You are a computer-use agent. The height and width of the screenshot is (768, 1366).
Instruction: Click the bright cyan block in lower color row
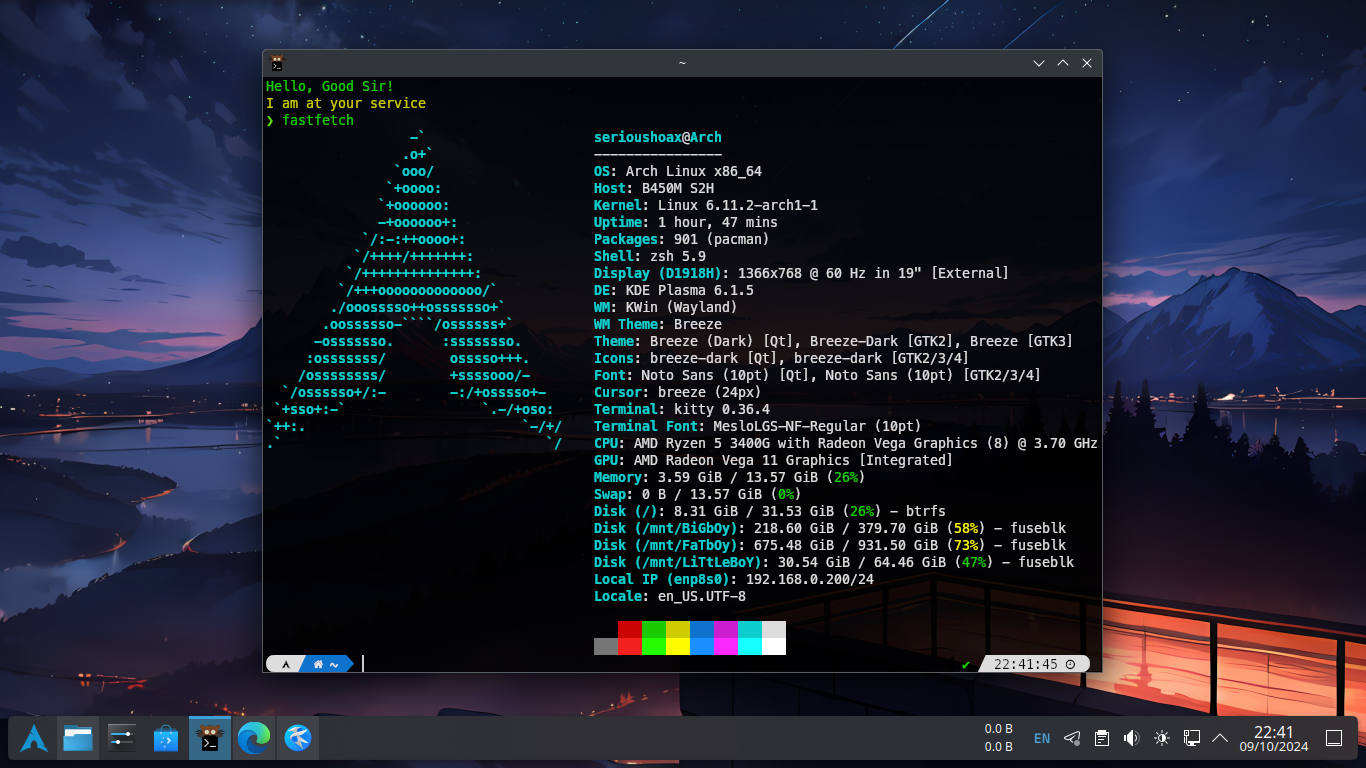tap(750, 646)
